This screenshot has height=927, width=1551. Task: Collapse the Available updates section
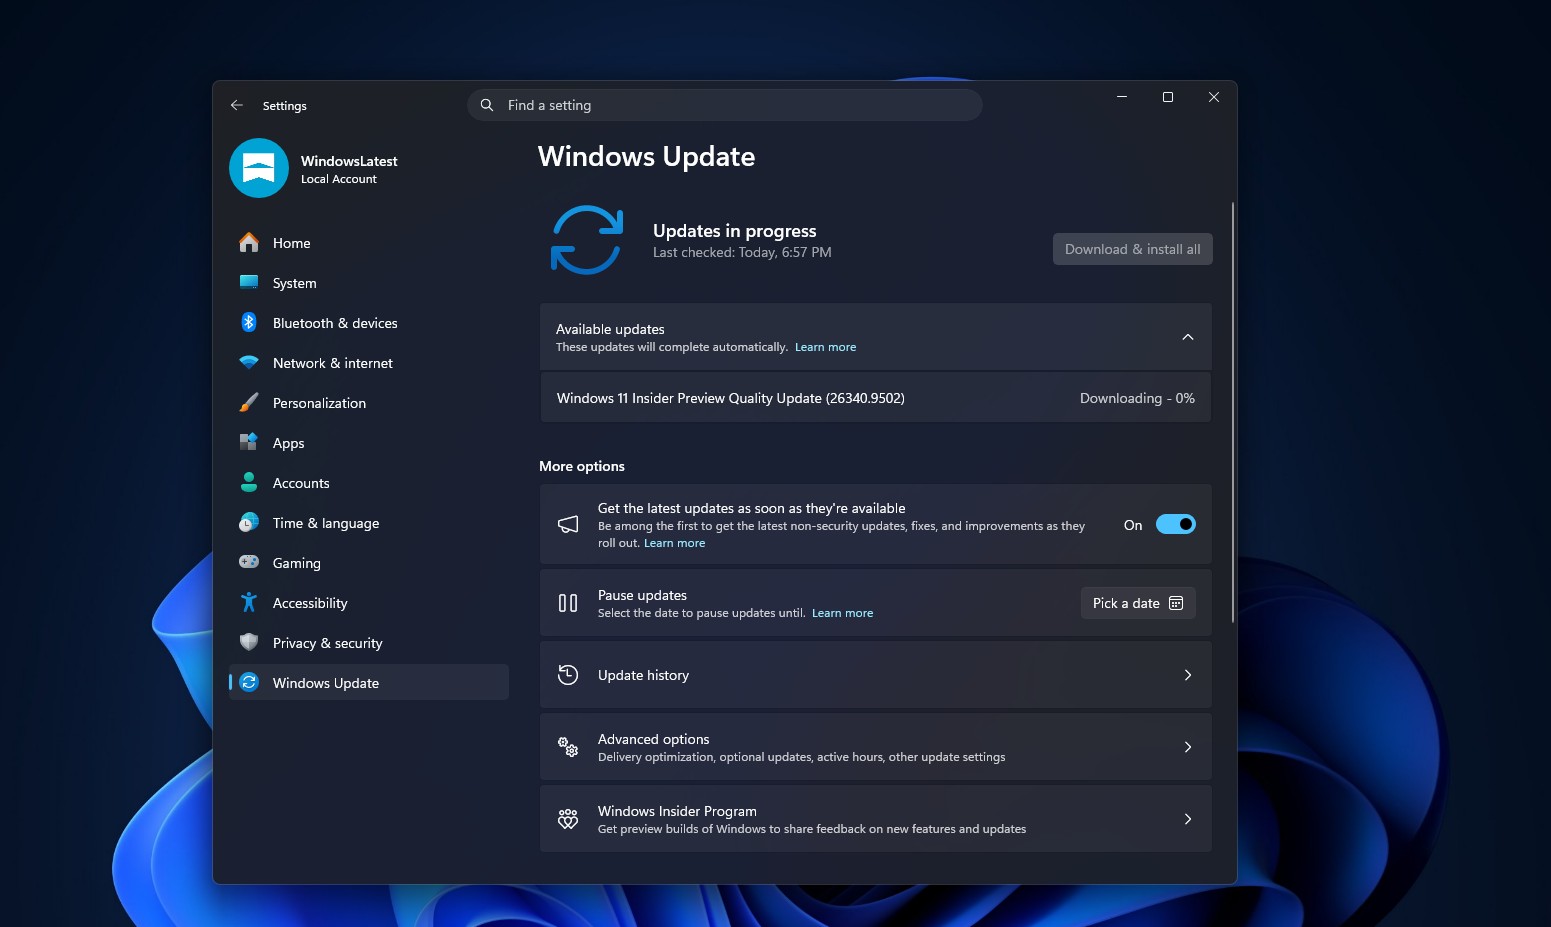pos(1188,337)
